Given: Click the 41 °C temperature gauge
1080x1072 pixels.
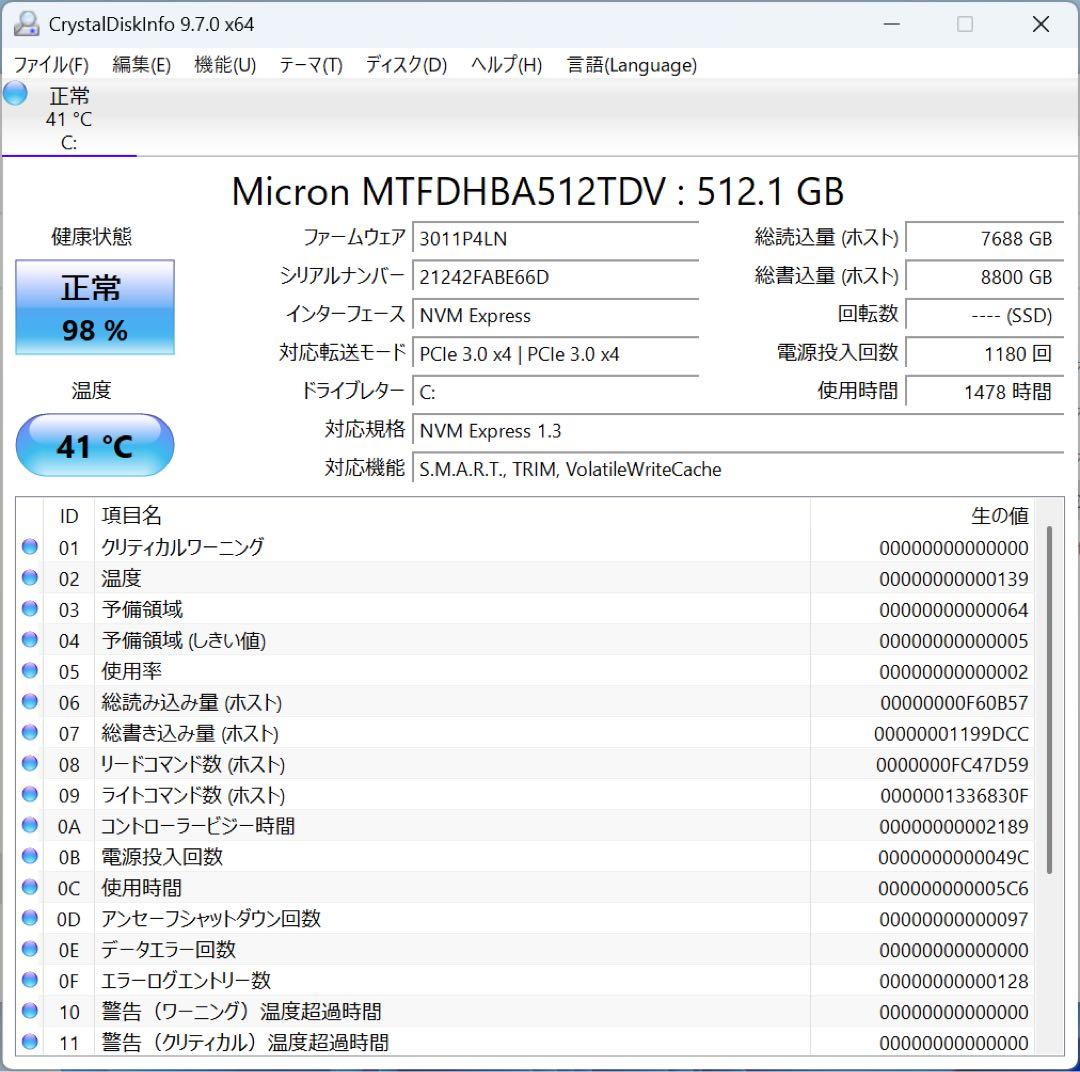Looking at the screenshot, I should pos(94,445).
